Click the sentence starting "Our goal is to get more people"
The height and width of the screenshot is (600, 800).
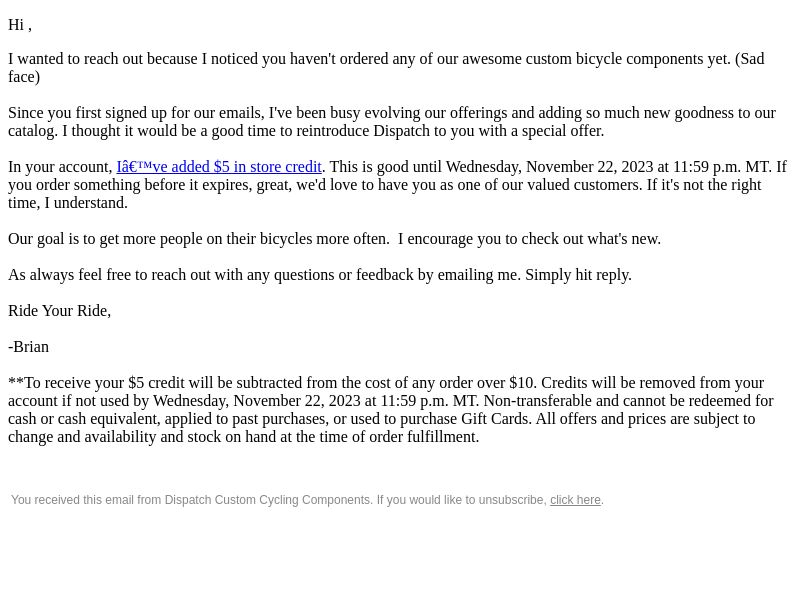click(198, 239)
